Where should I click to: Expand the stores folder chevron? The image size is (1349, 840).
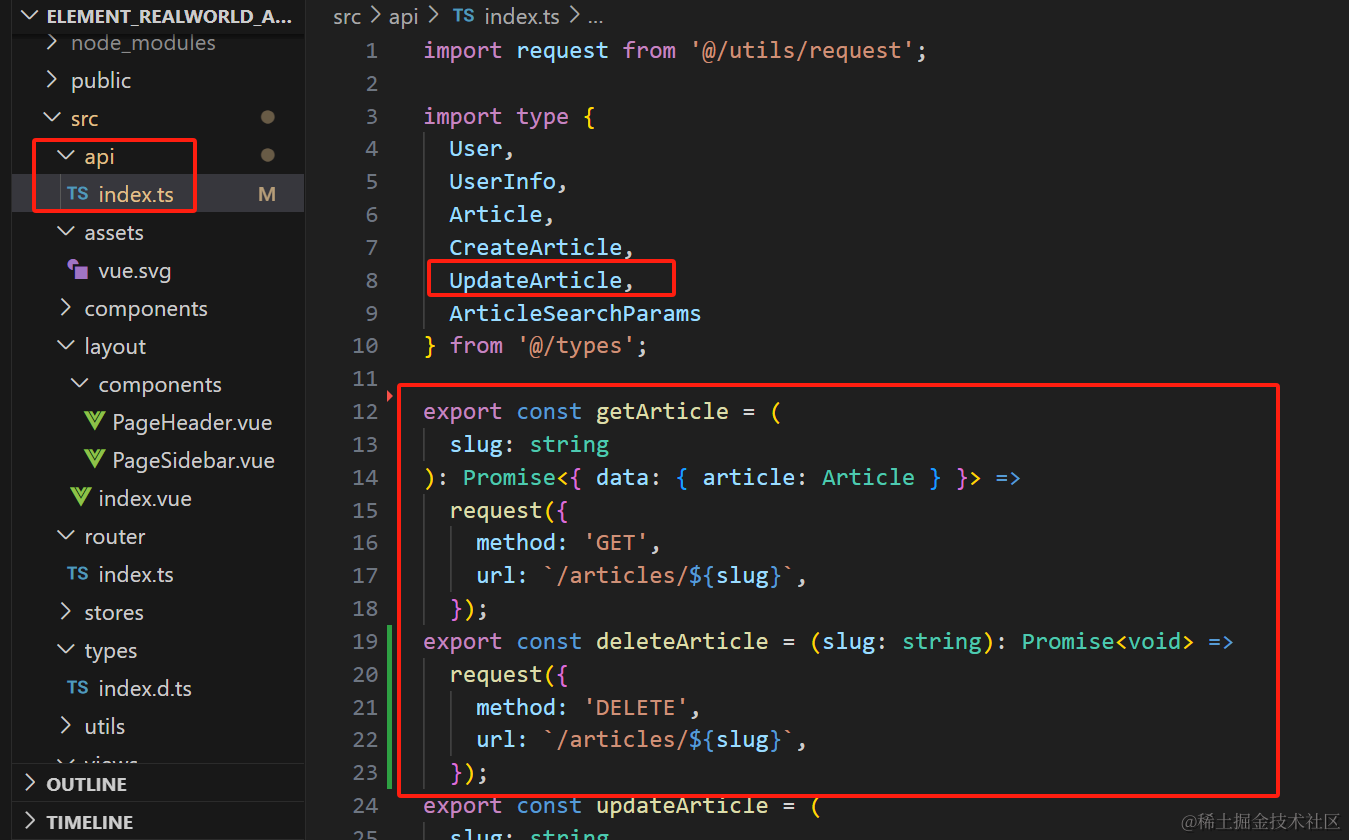[67, 612]
